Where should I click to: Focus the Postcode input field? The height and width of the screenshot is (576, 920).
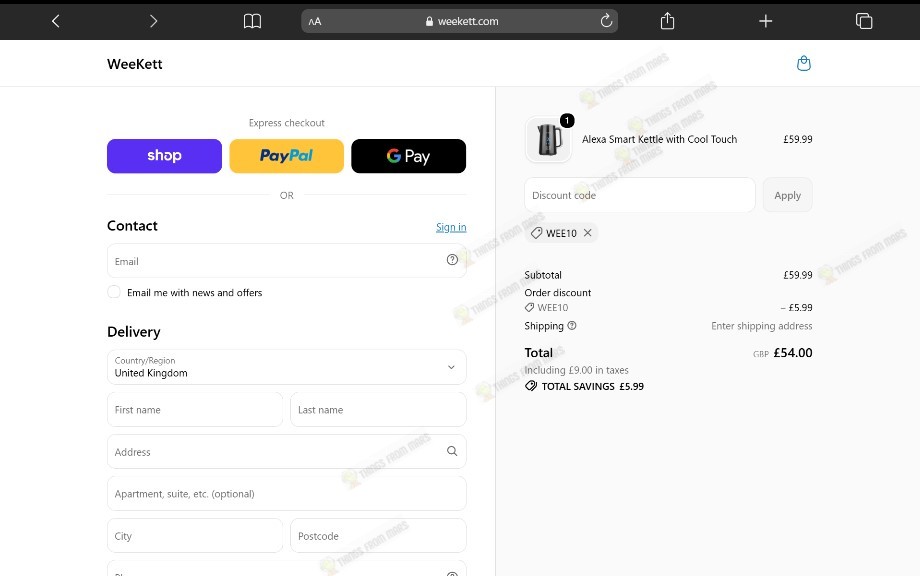[x=378, y=536]
